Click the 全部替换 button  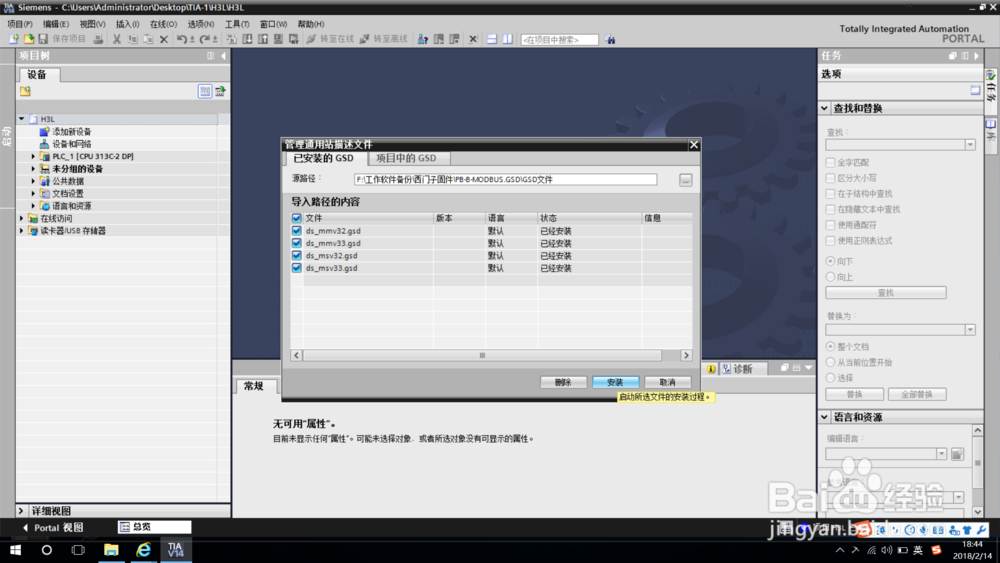[x=917, y=395]
